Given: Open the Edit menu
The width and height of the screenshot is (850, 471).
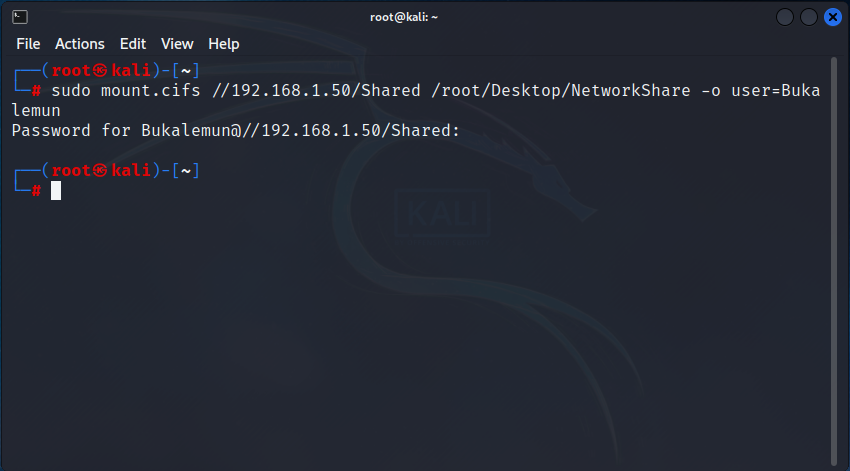Looking at the screenshot, I should click(133, 44).
